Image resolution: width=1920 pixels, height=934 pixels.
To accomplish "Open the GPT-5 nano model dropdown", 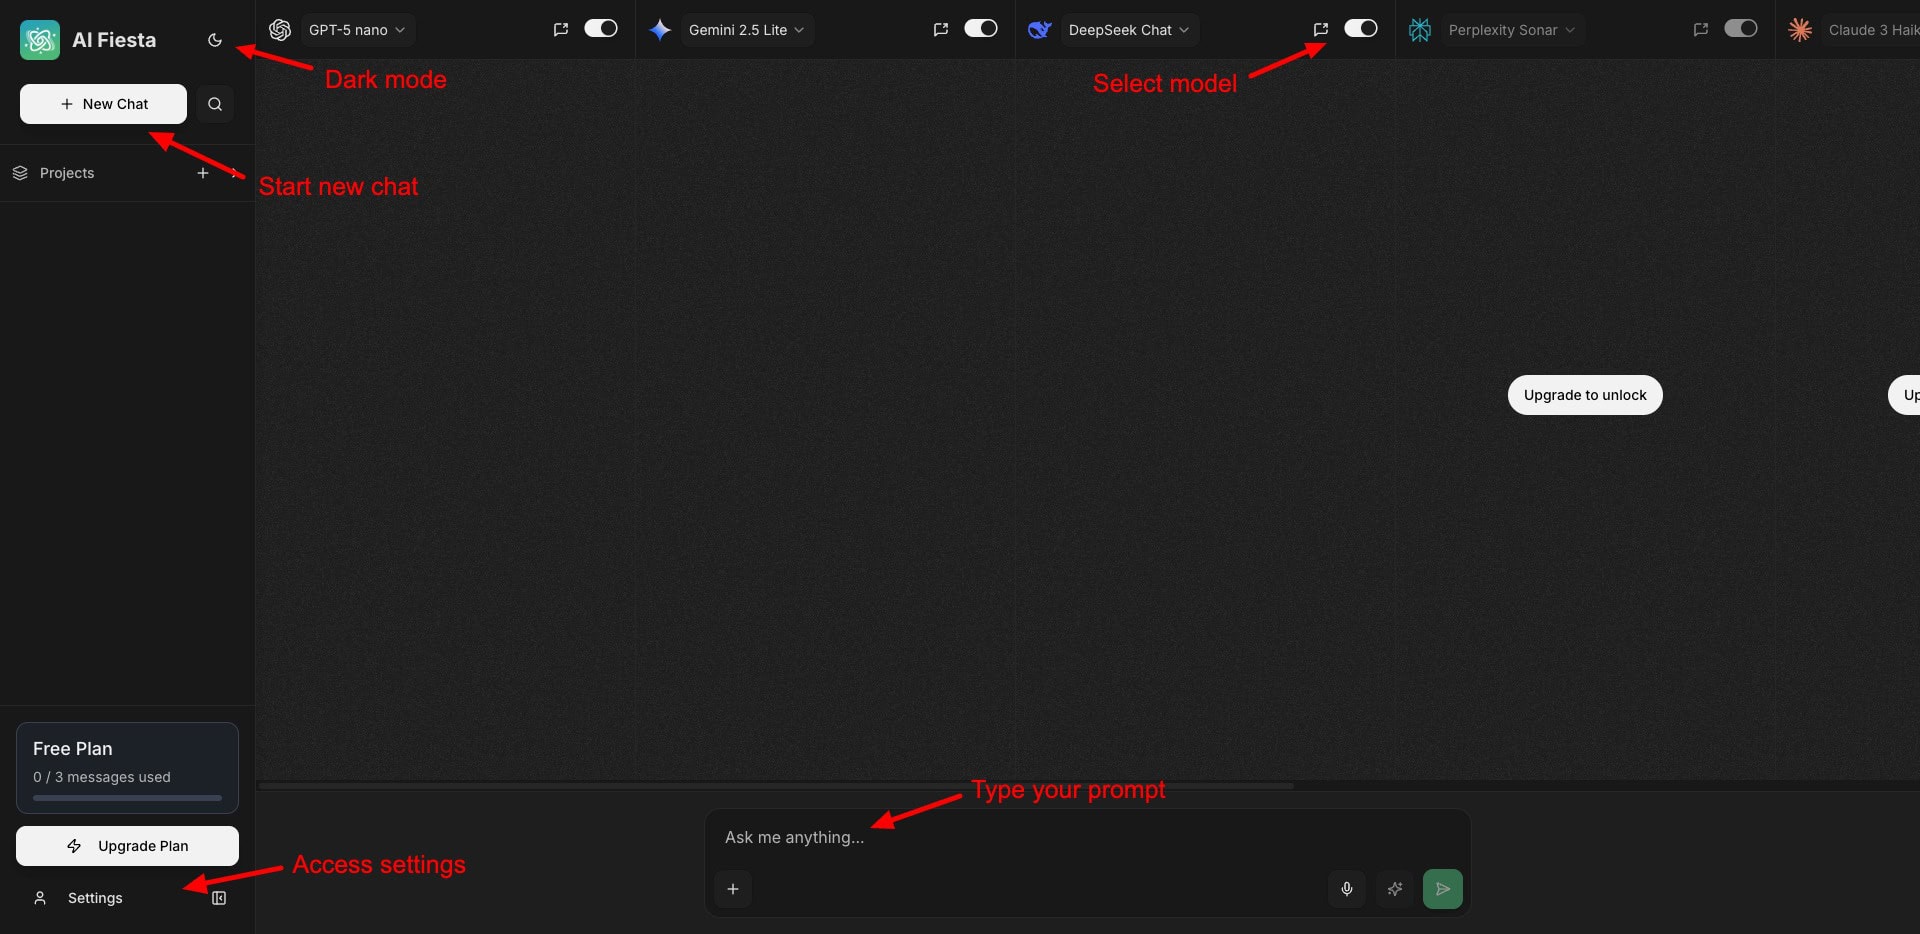I will point(357,30).
